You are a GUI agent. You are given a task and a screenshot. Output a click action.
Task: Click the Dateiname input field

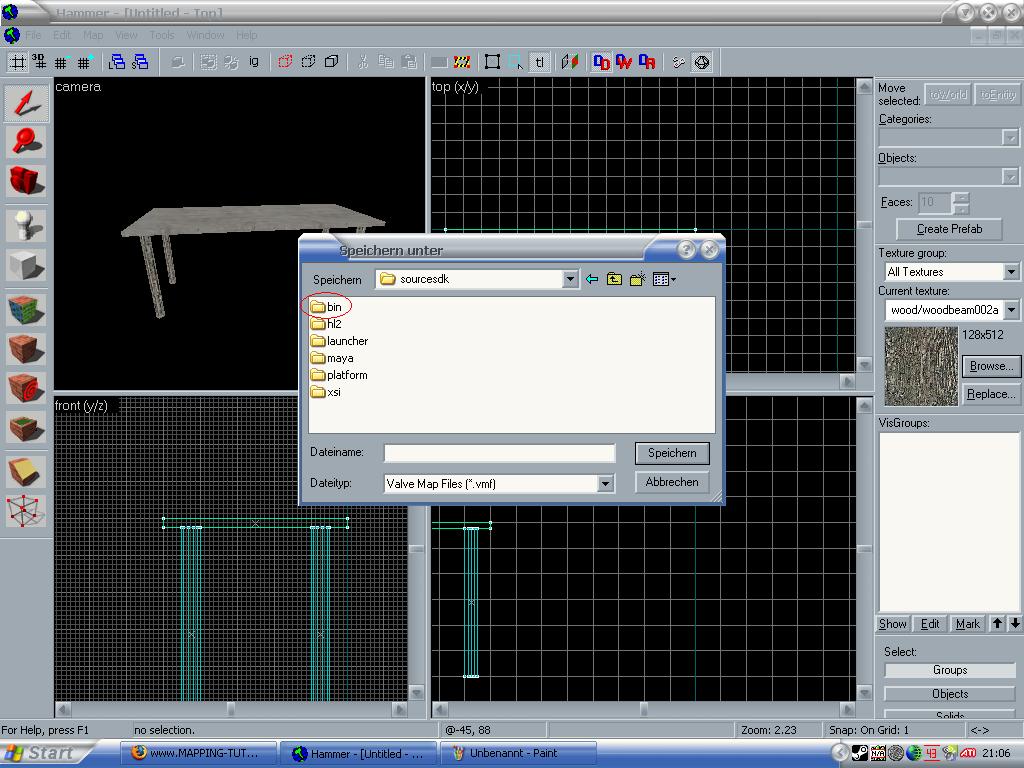coord(500,453)
